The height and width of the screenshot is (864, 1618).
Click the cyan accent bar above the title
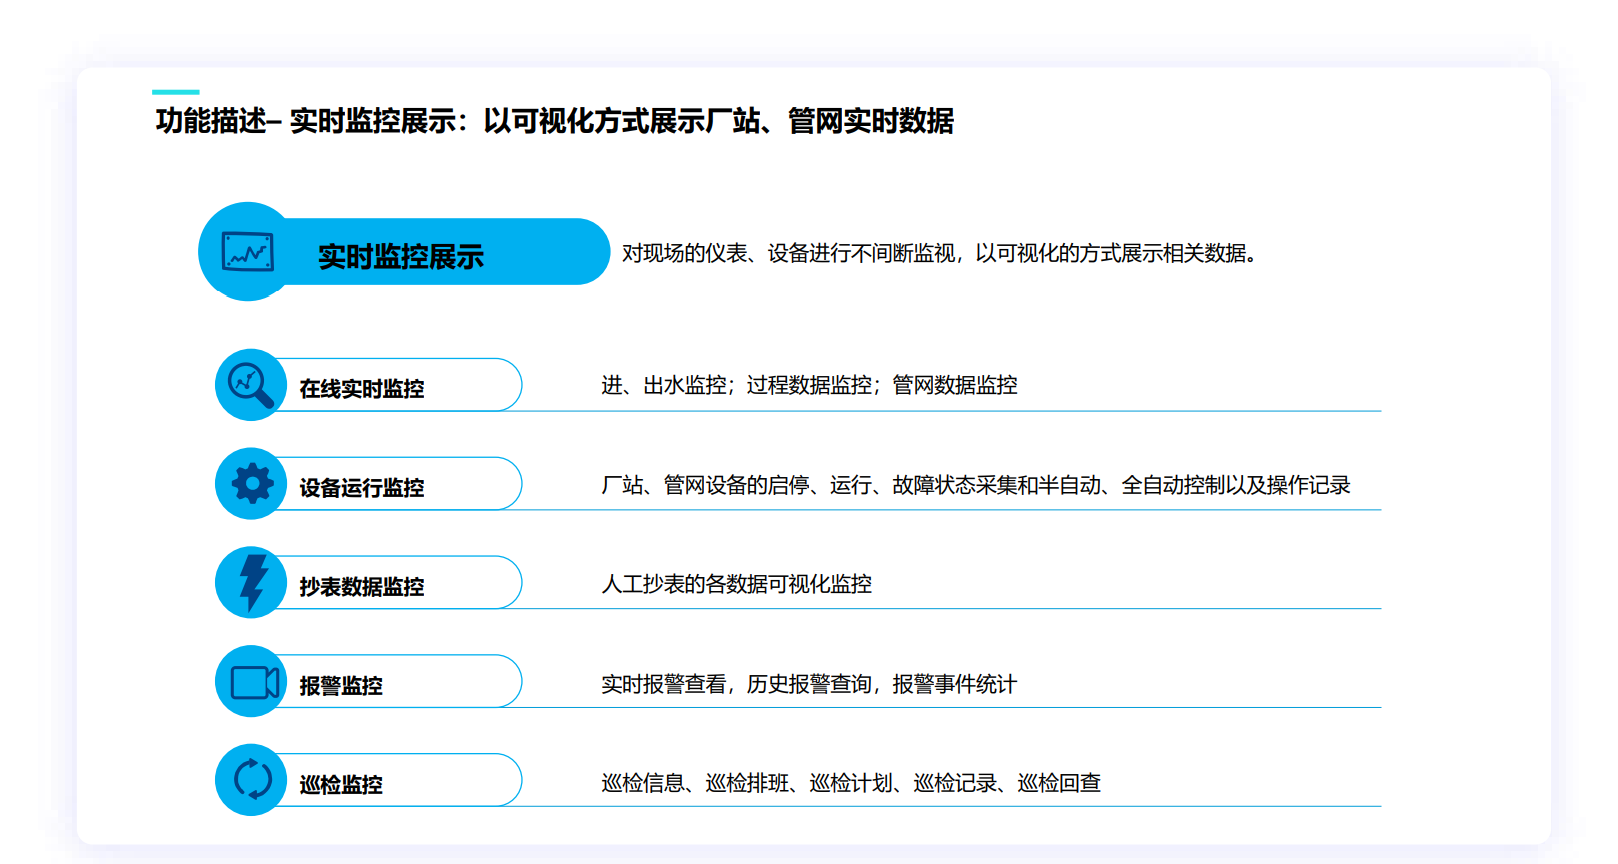[176, 92]
